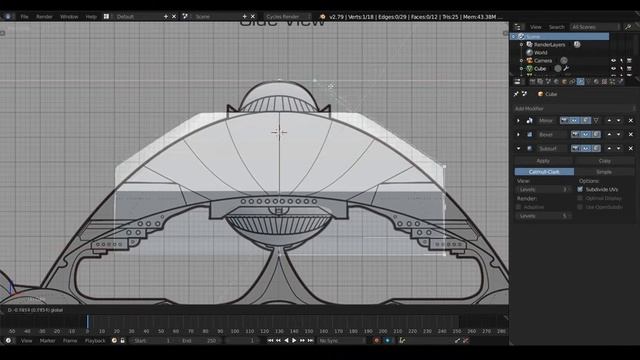Open the Texture properties tab
This screenshot has width=640, height=360.
pos(604,82)
